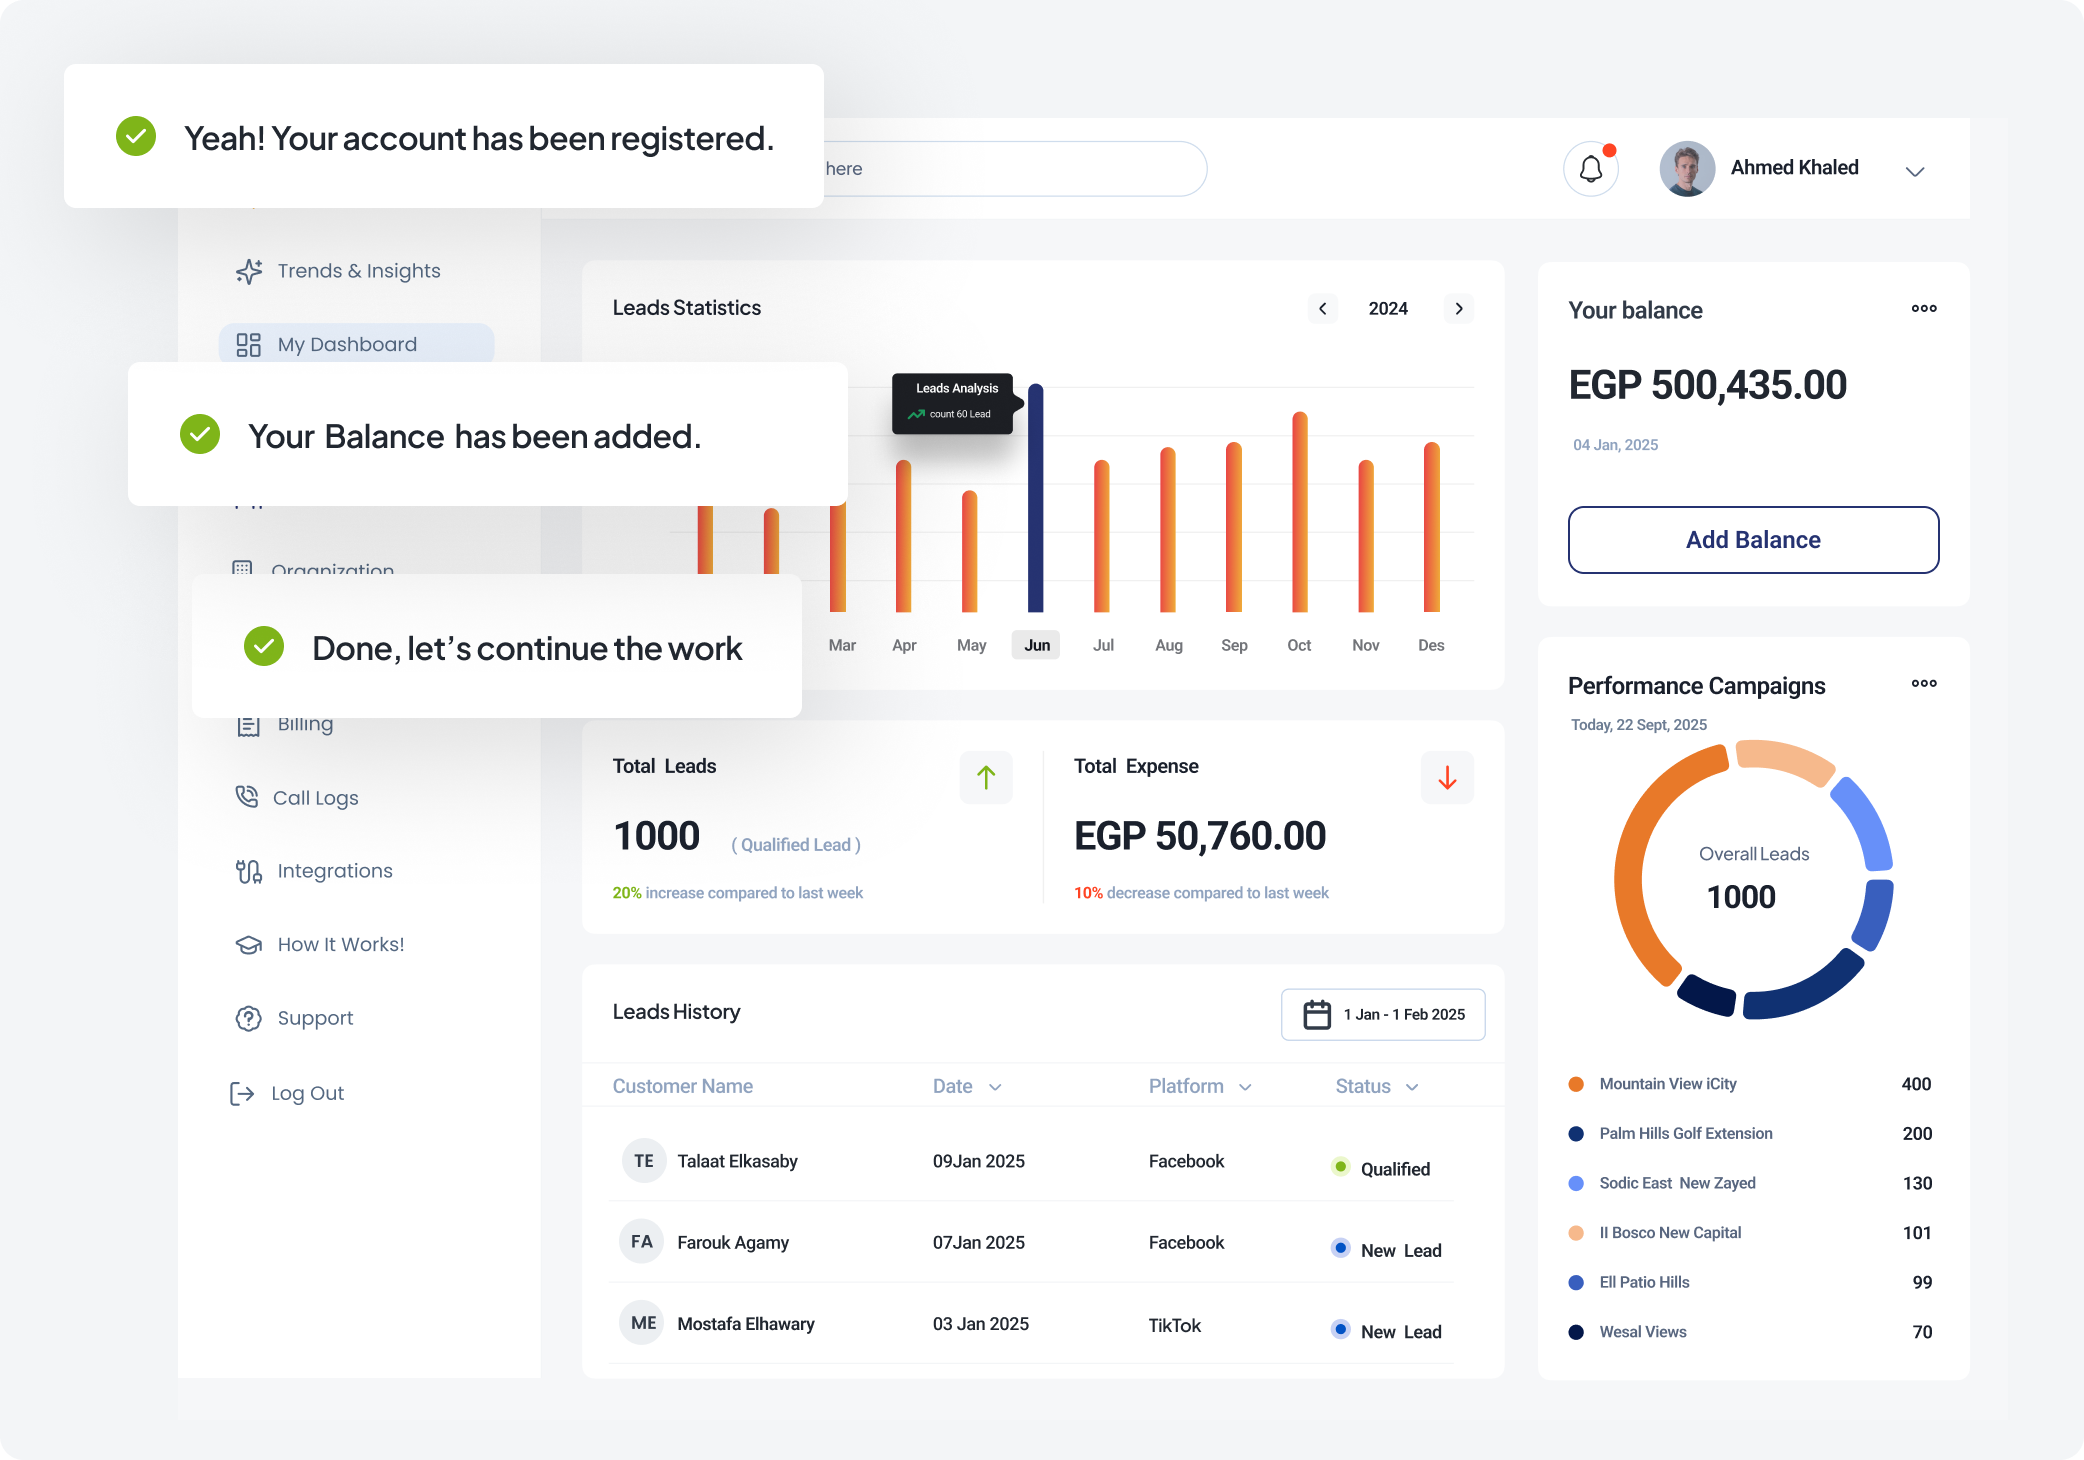
Task: Open the Support help icon
Action: point(248,1017)
